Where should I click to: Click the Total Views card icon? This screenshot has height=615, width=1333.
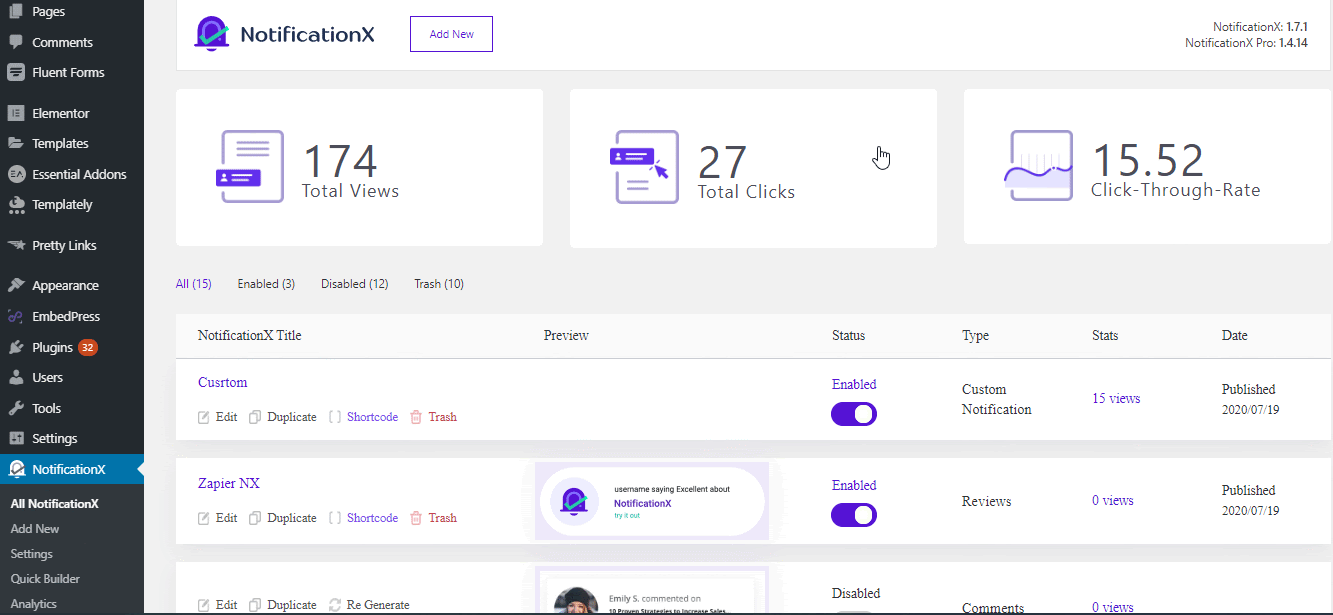click(251, 167)
